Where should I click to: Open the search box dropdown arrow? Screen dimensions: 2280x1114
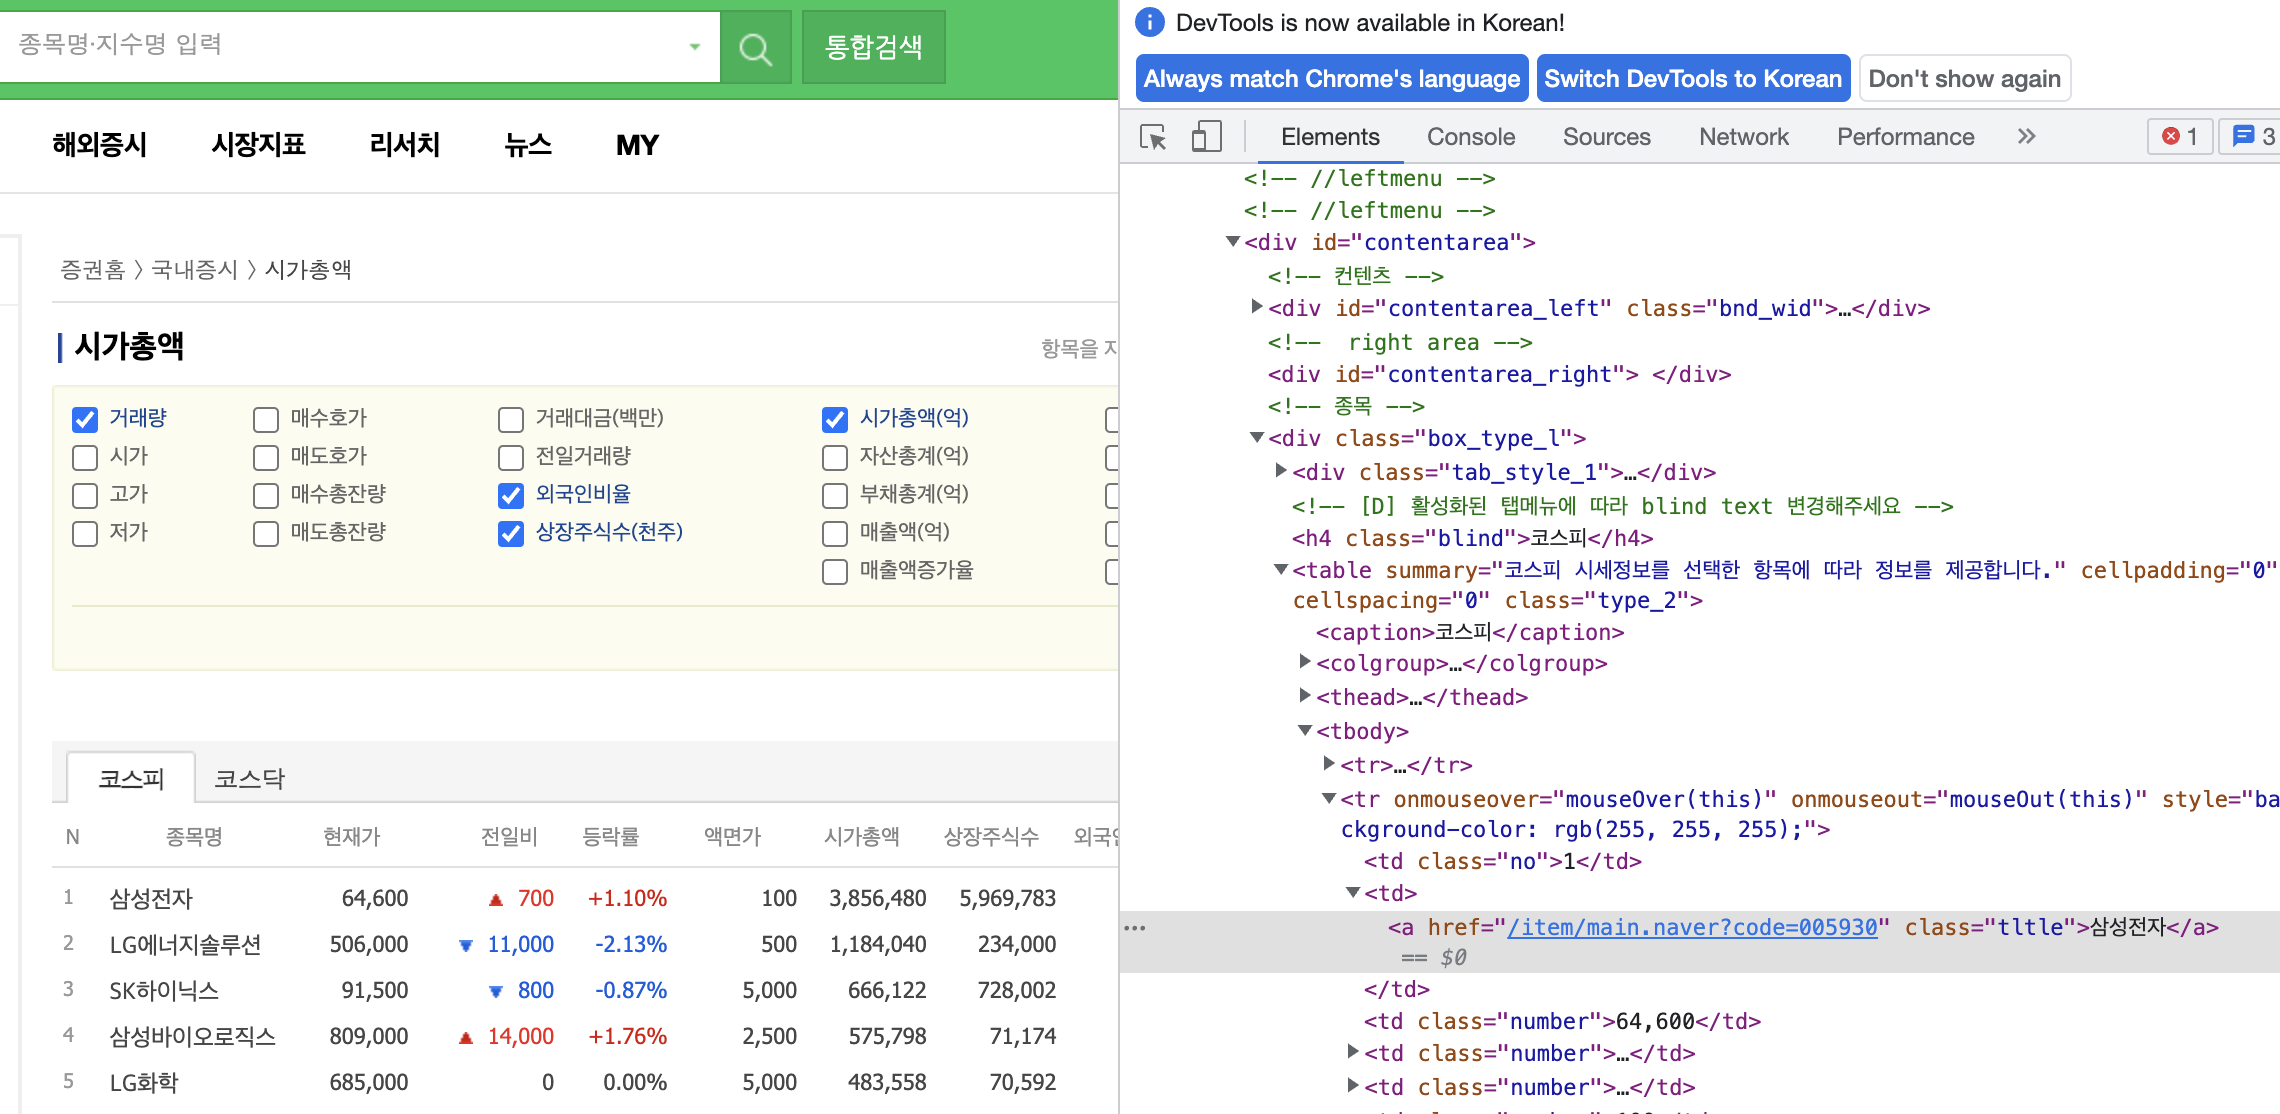[x=694, y=47]
